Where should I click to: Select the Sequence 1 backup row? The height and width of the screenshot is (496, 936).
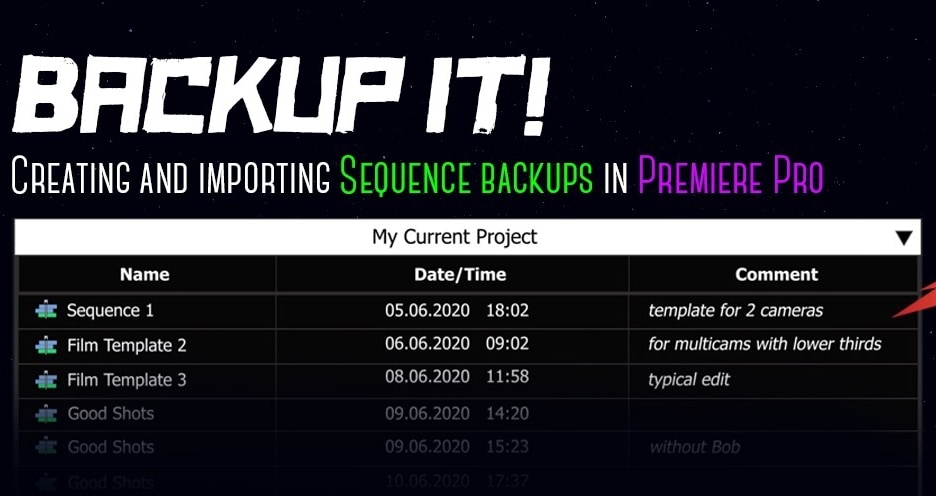[x=110, y=311]
